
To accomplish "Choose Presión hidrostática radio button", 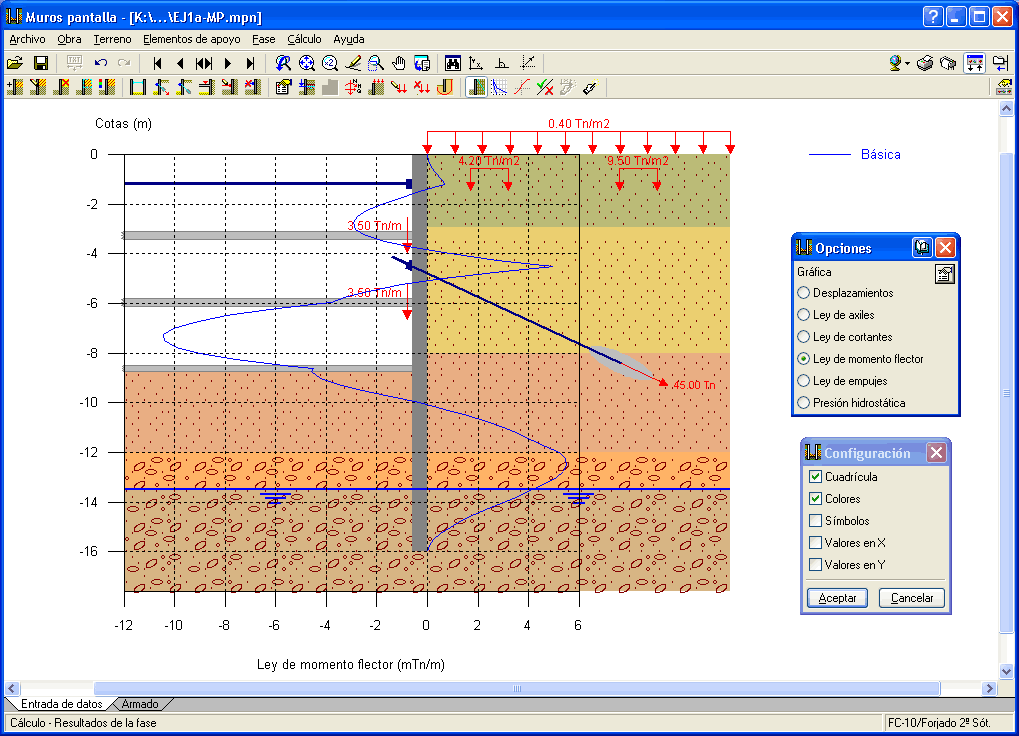I will point(804,403).
